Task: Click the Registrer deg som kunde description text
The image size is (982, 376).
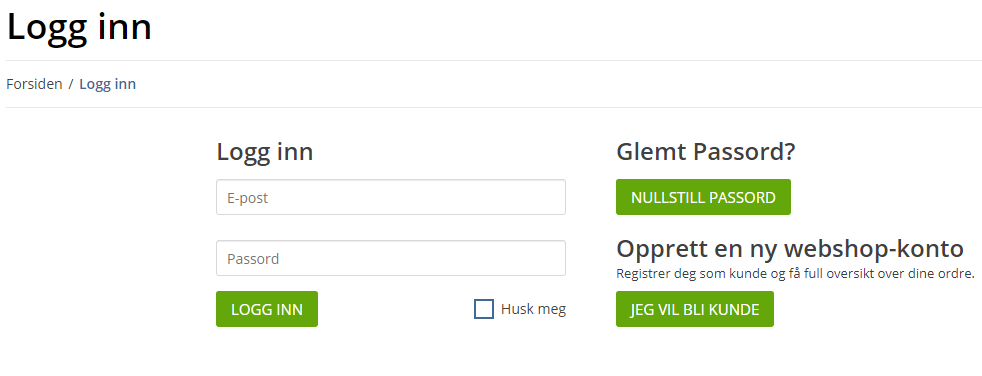Action: pos(795,274)
